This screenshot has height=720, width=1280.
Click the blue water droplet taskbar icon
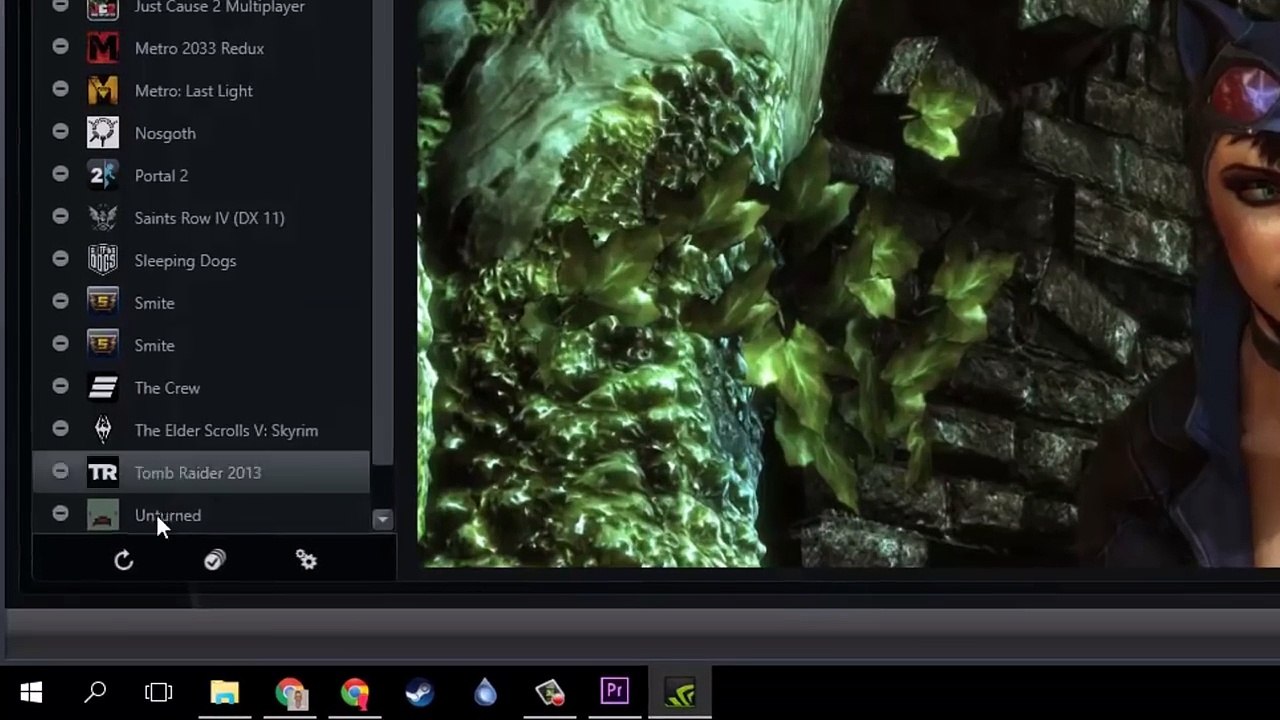click(x=485, y=692)
